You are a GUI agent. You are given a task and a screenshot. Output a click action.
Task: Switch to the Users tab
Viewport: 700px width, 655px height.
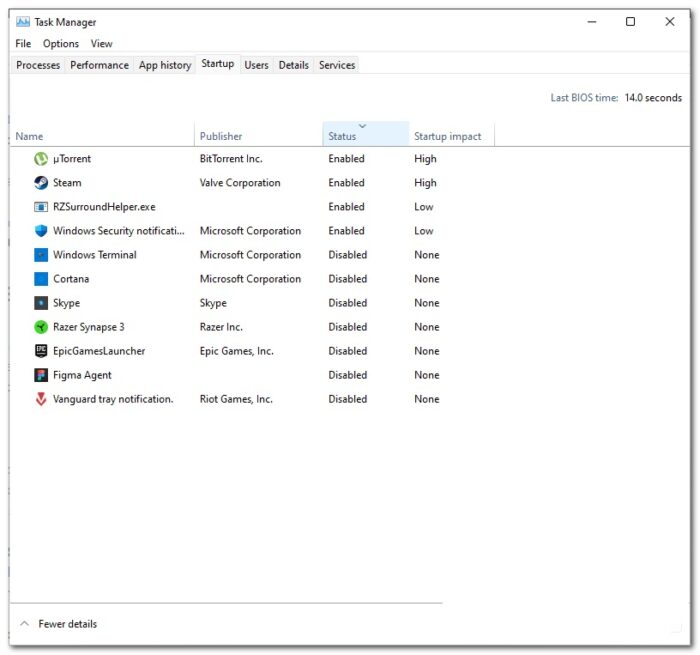pyautogui.click(x=256, y=65)
